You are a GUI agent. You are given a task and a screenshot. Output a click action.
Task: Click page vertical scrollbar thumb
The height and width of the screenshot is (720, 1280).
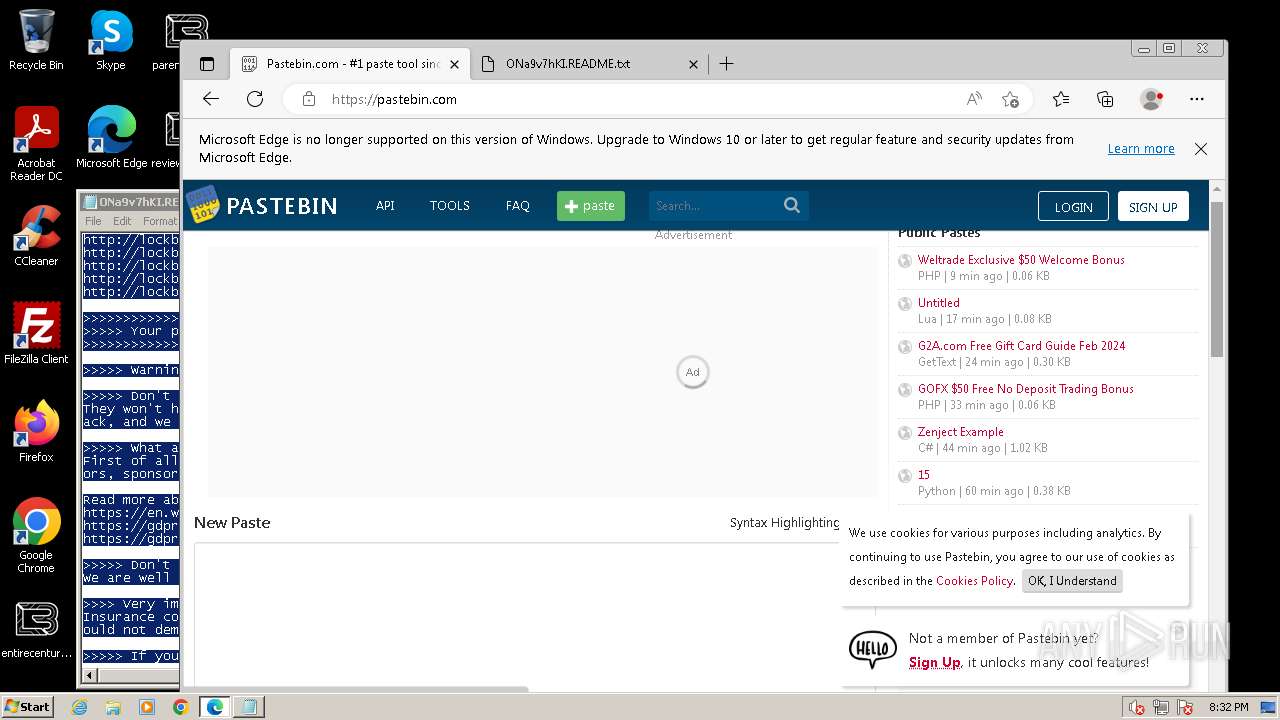(1217, 279)
